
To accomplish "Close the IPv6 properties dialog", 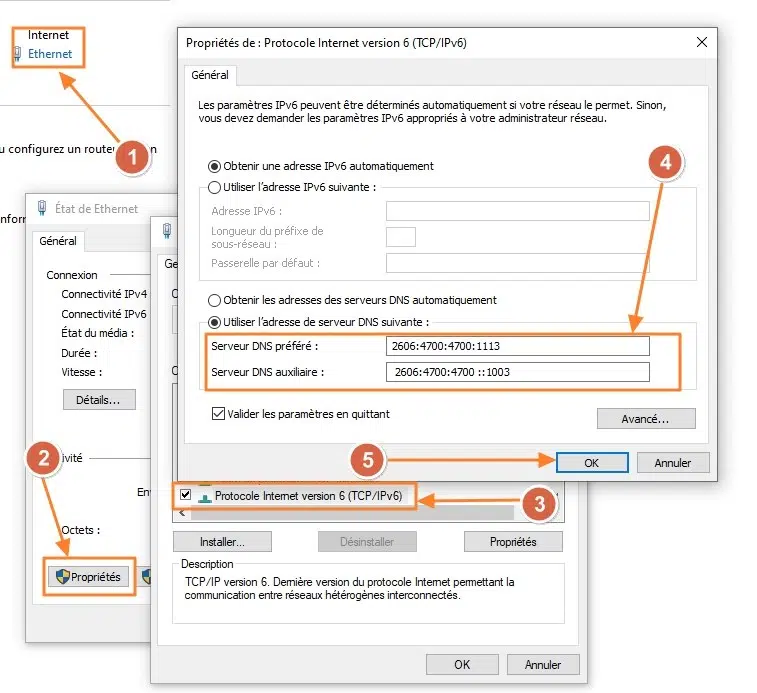I will click(x=702, y=42).
